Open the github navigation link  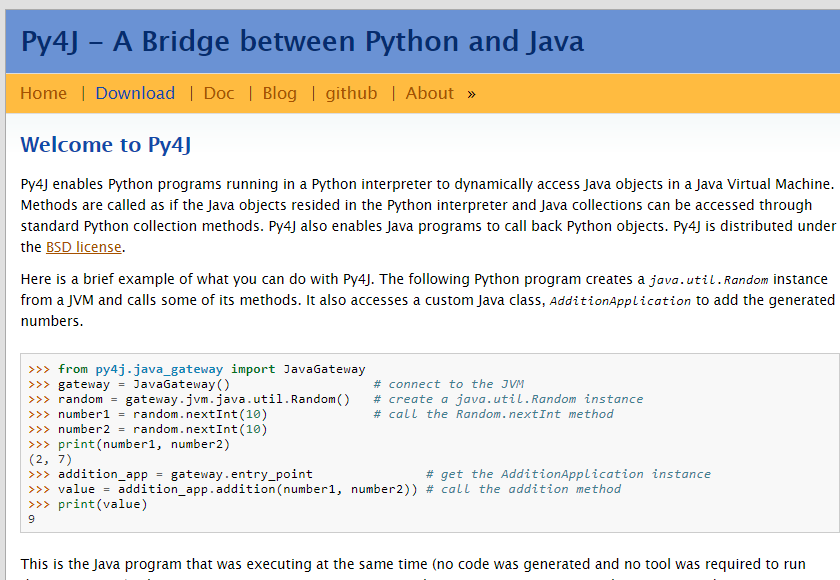[x=351, y=93]
